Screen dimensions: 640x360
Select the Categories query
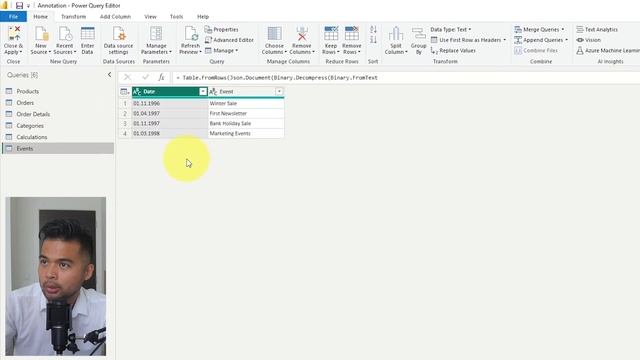coord(58,126)
